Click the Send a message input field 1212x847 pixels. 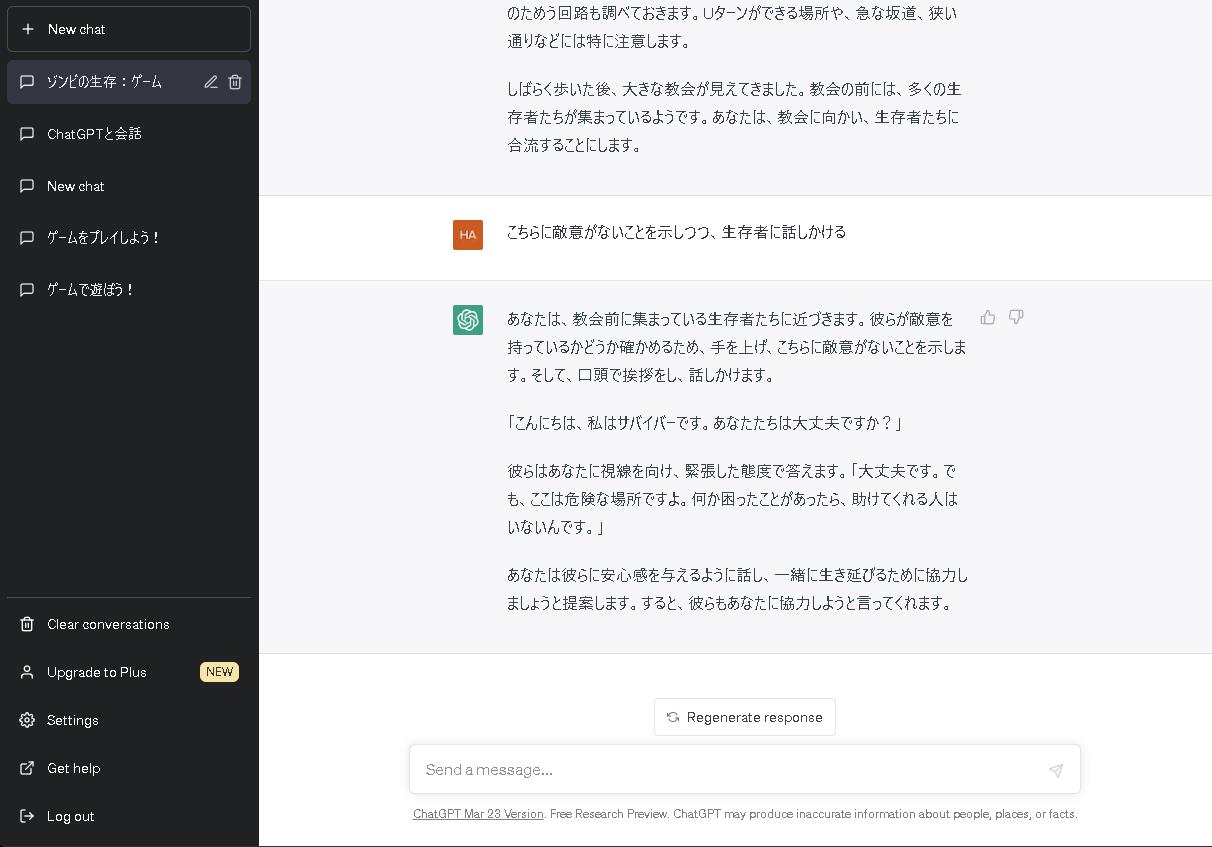[x=700, y=770]
